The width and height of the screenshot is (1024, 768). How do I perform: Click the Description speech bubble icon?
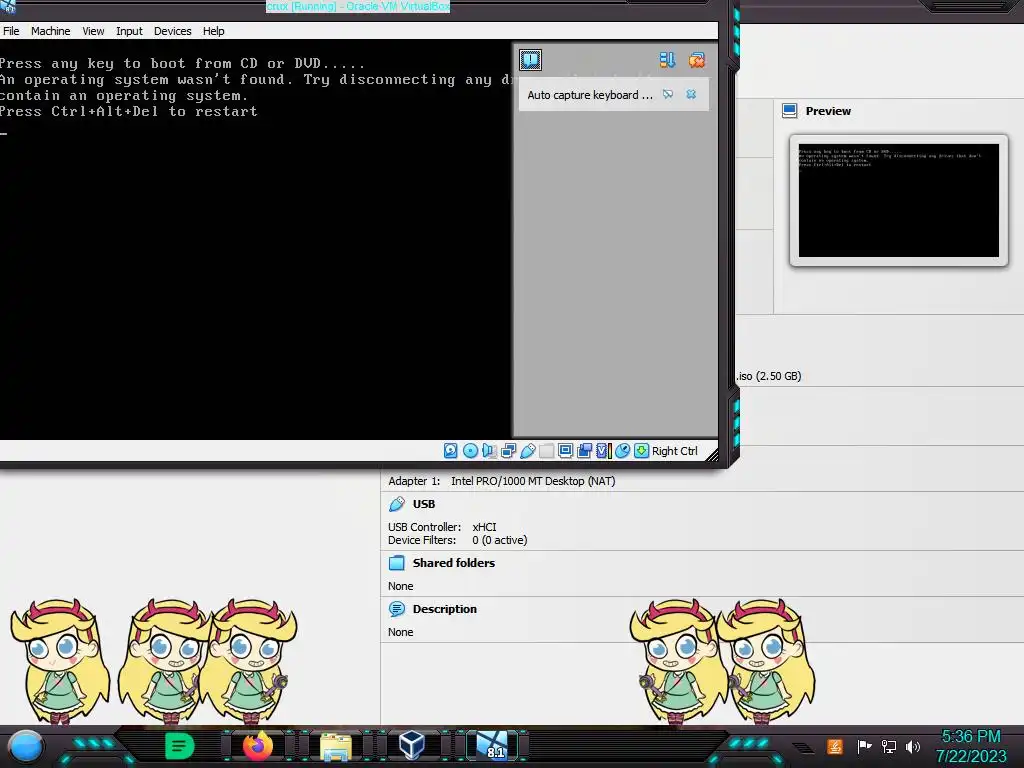tap(396, 609)
